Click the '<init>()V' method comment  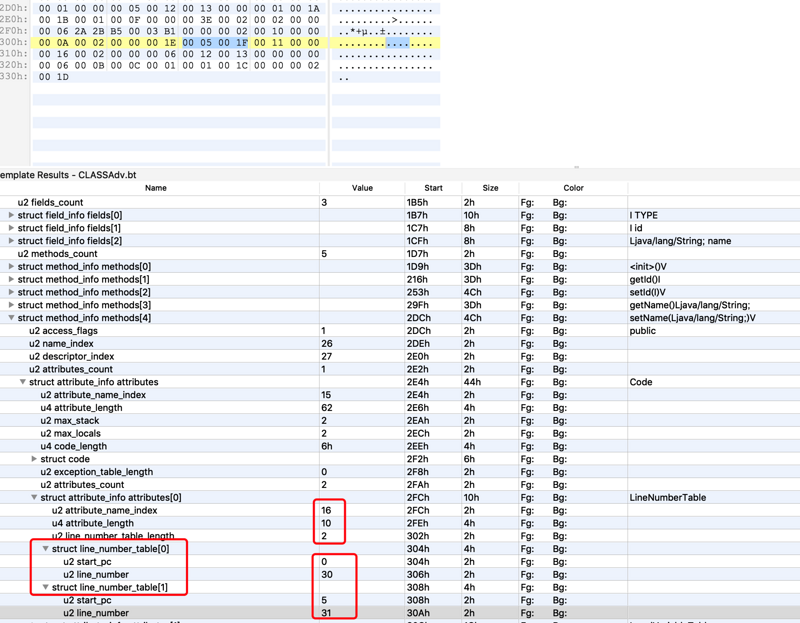[648, 266]
